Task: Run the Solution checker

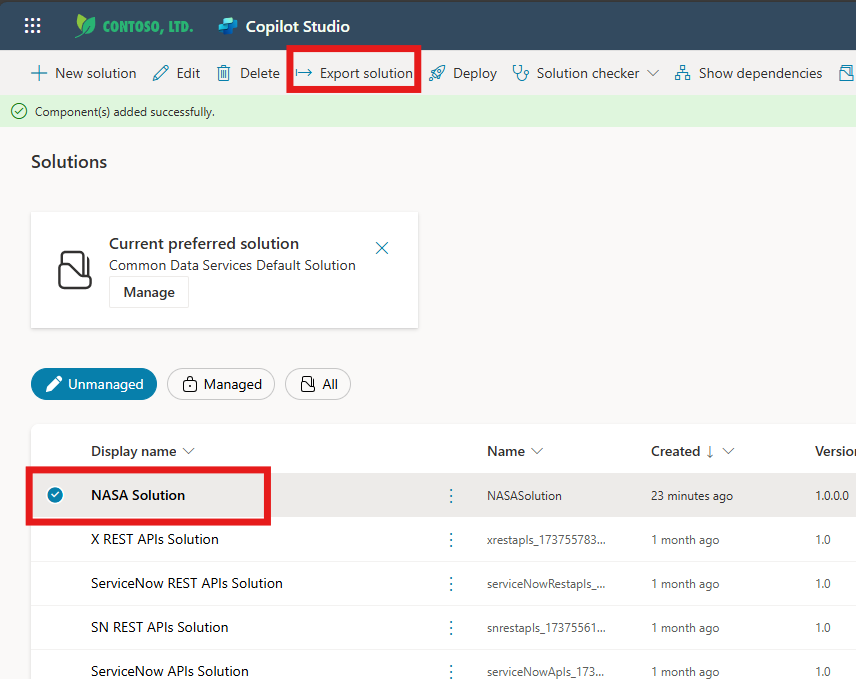Action: pyautogui.click(x=576, y=73)
